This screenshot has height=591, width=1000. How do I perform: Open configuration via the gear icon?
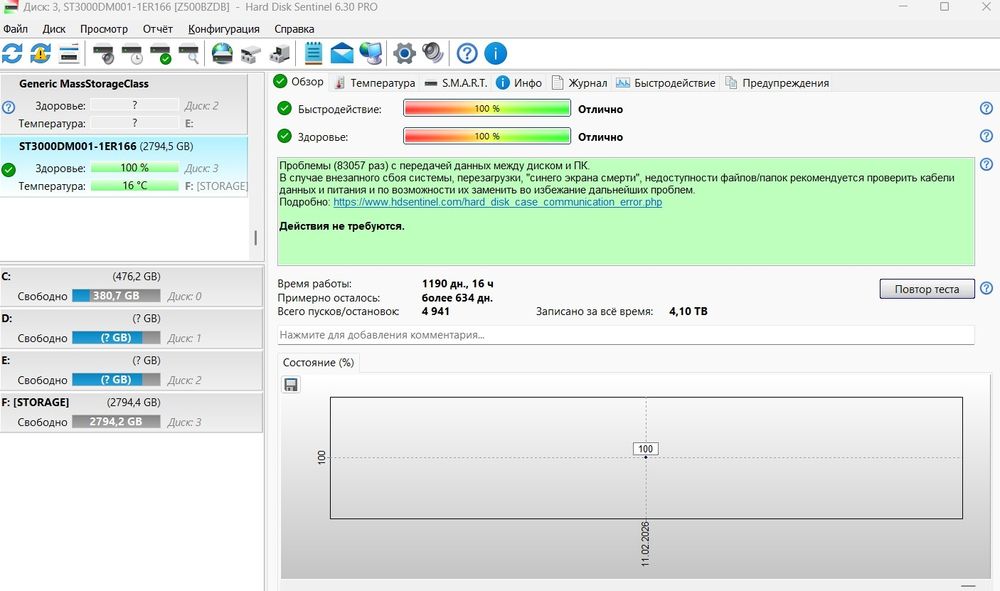tap(404, 54)
